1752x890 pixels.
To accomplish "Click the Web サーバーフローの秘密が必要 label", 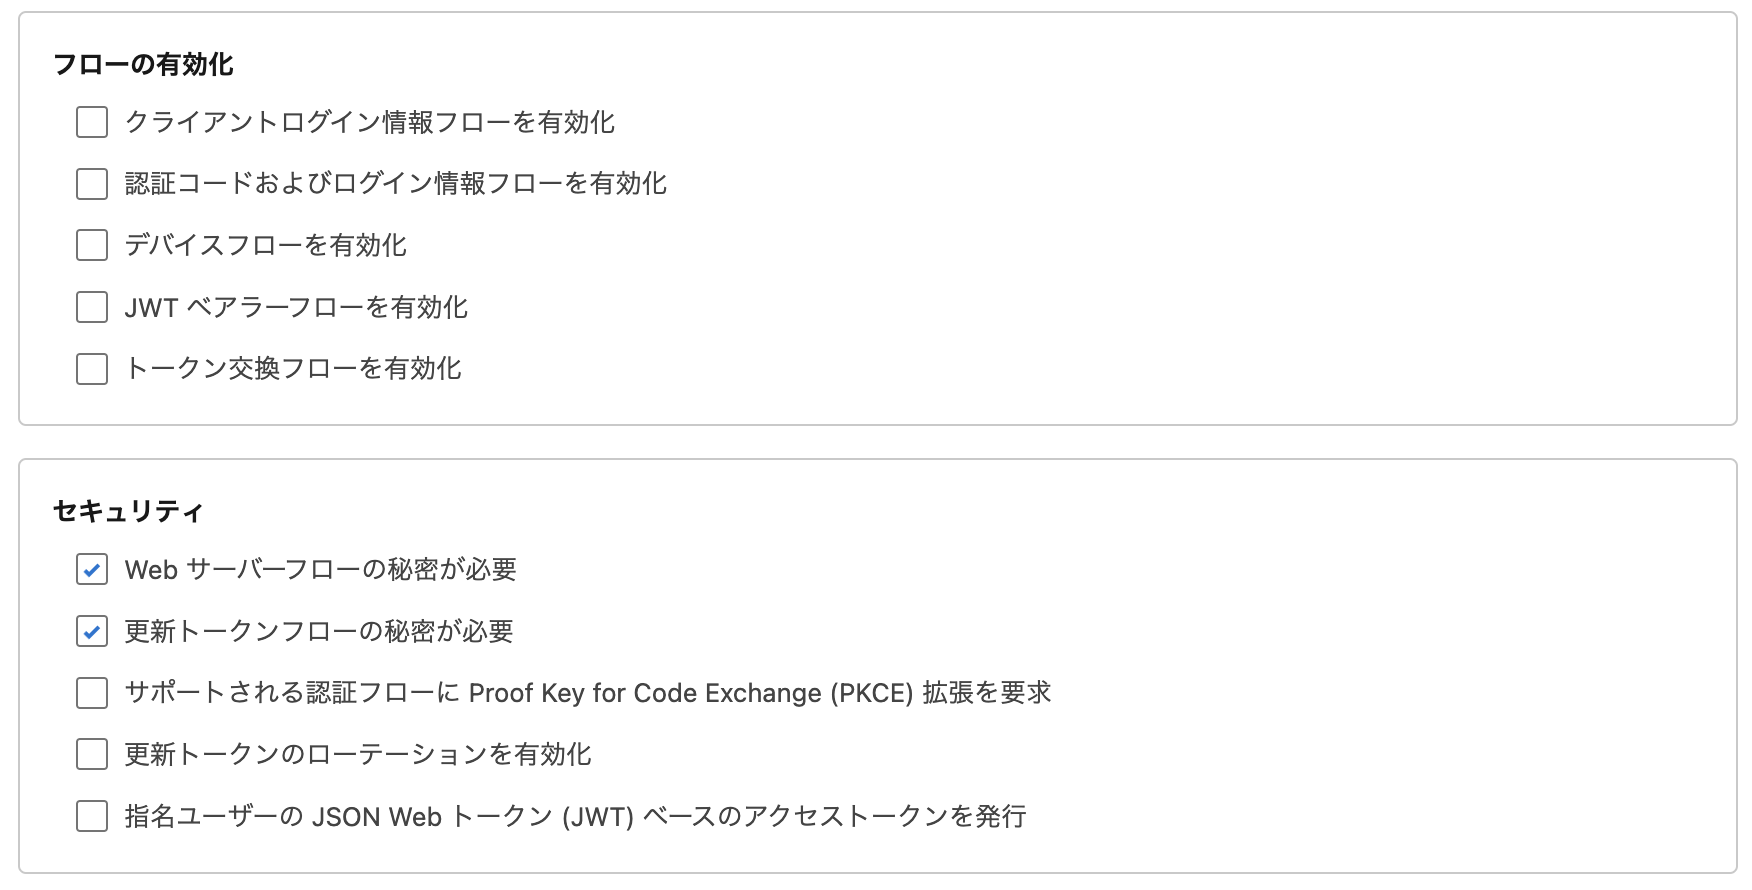I will 320,570.
